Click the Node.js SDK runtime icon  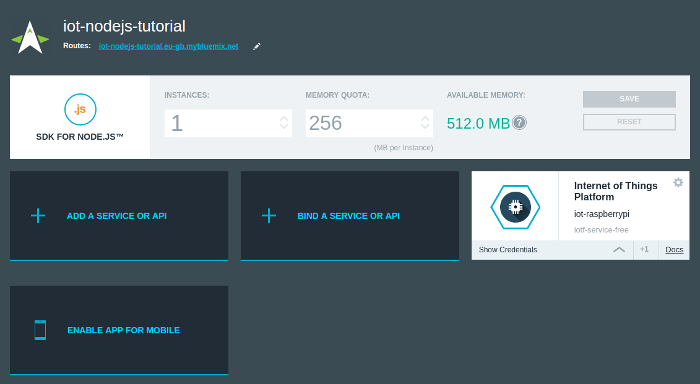80,109
